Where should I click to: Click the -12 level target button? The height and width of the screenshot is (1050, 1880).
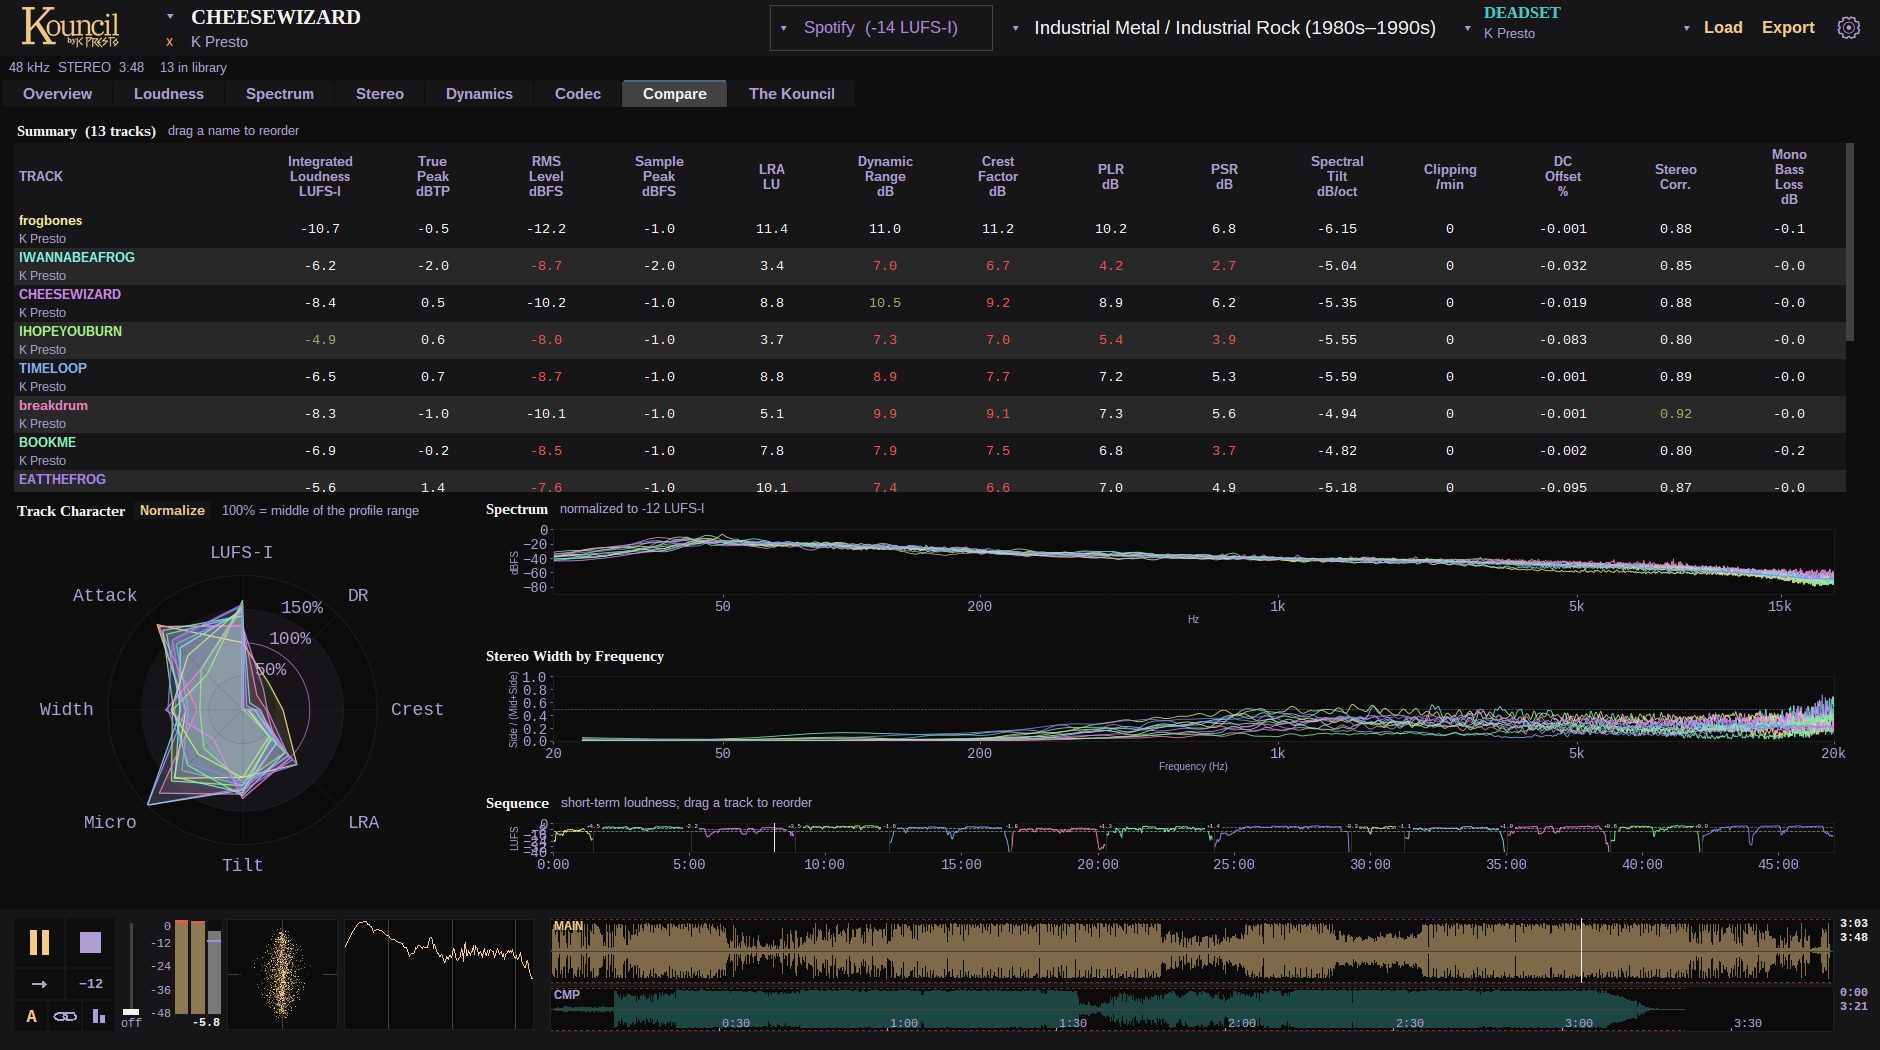point(91,984)
